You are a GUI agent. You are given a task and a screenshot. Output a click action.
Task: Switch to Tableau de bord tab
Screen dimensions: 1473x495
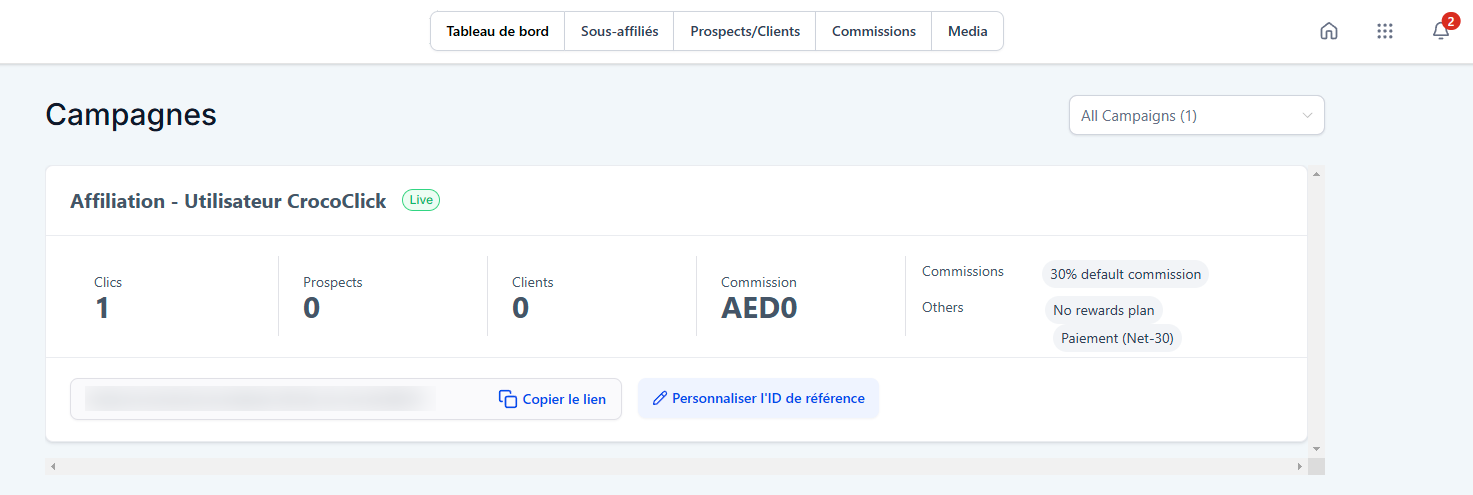[497, 31]
